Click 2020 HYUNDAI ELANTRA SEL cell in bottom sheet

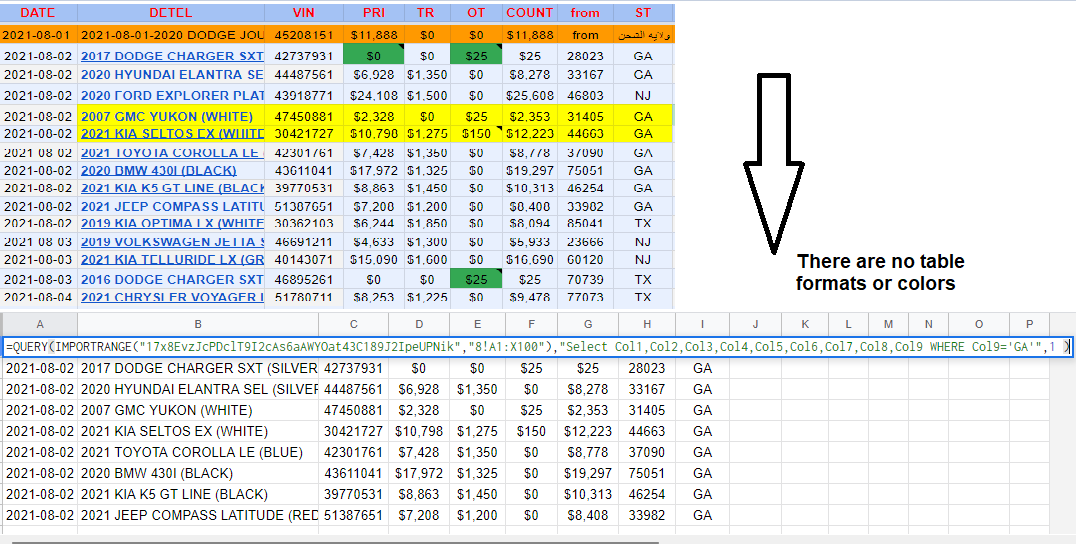click(198, 390)
